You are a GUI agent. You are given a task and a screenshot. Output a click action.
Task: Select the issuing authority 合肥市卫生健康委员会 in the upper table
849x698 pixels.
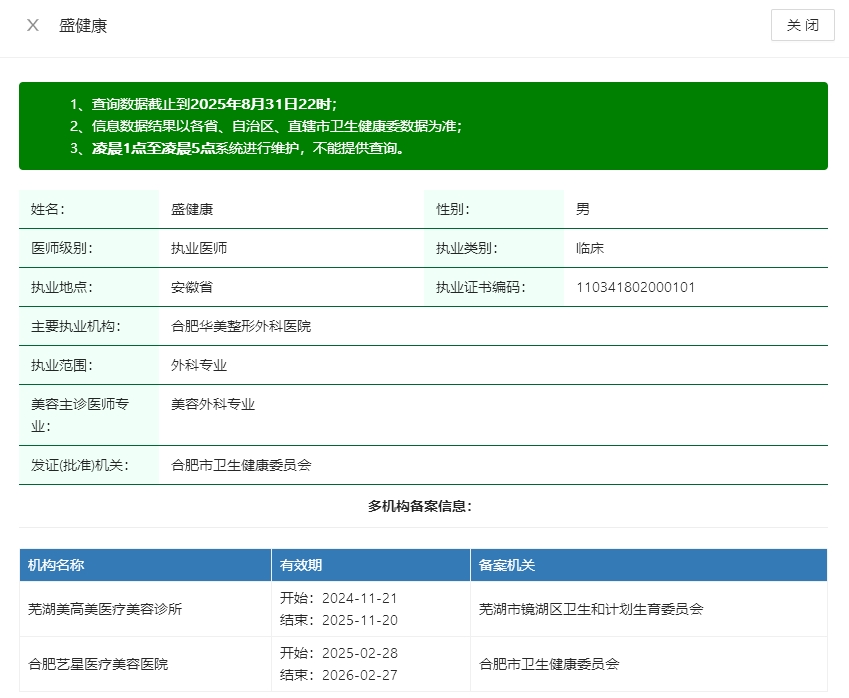coord(241,465)
